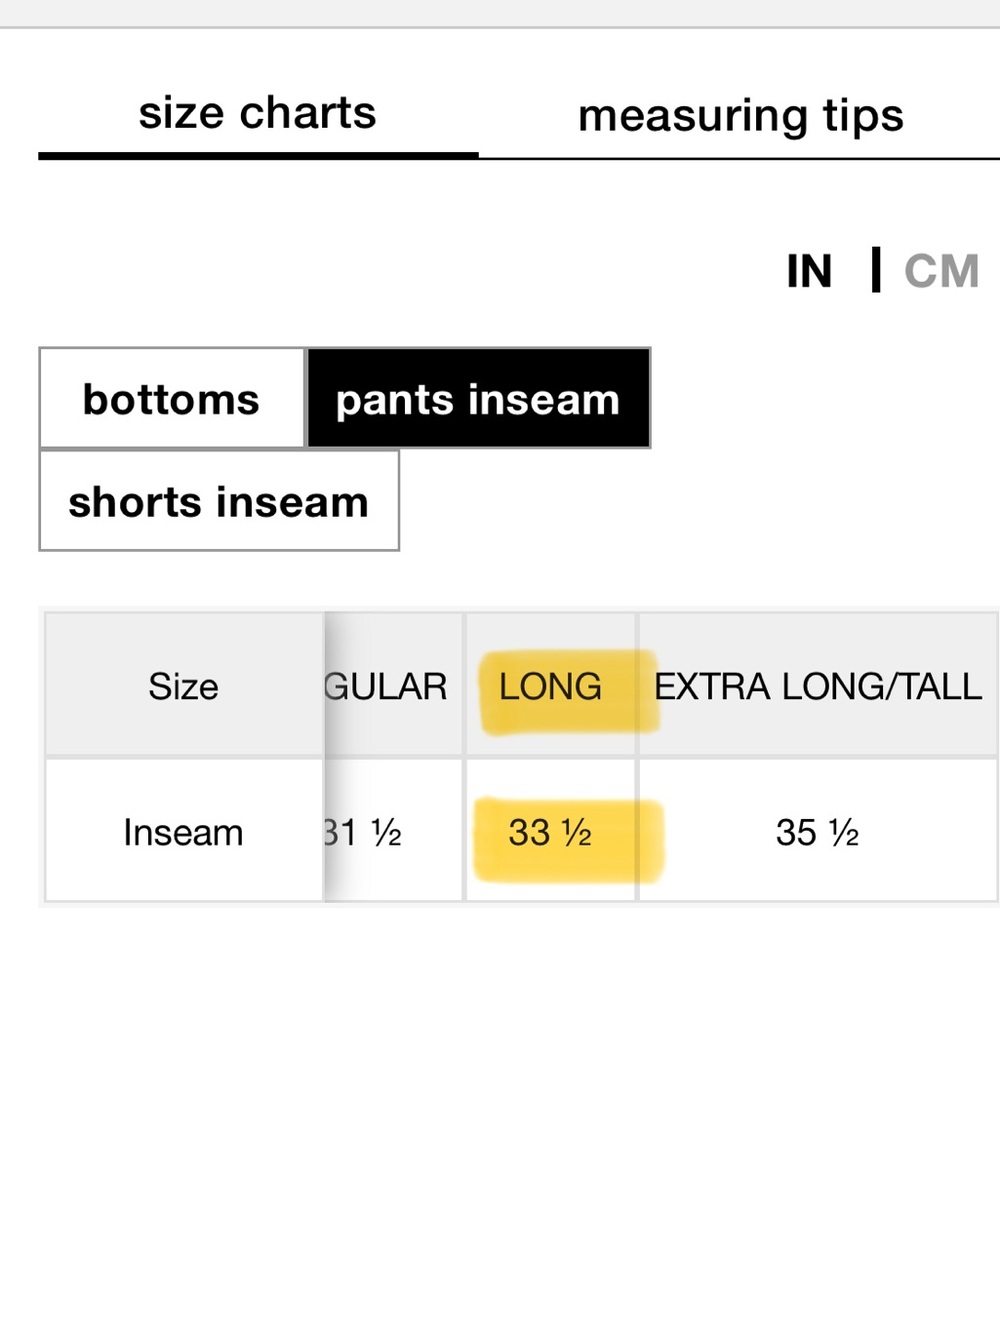Select inches with the IN toggle
Viewport: 1000px width, 1333px height.
pyautogui.click(x=809, y=271)
